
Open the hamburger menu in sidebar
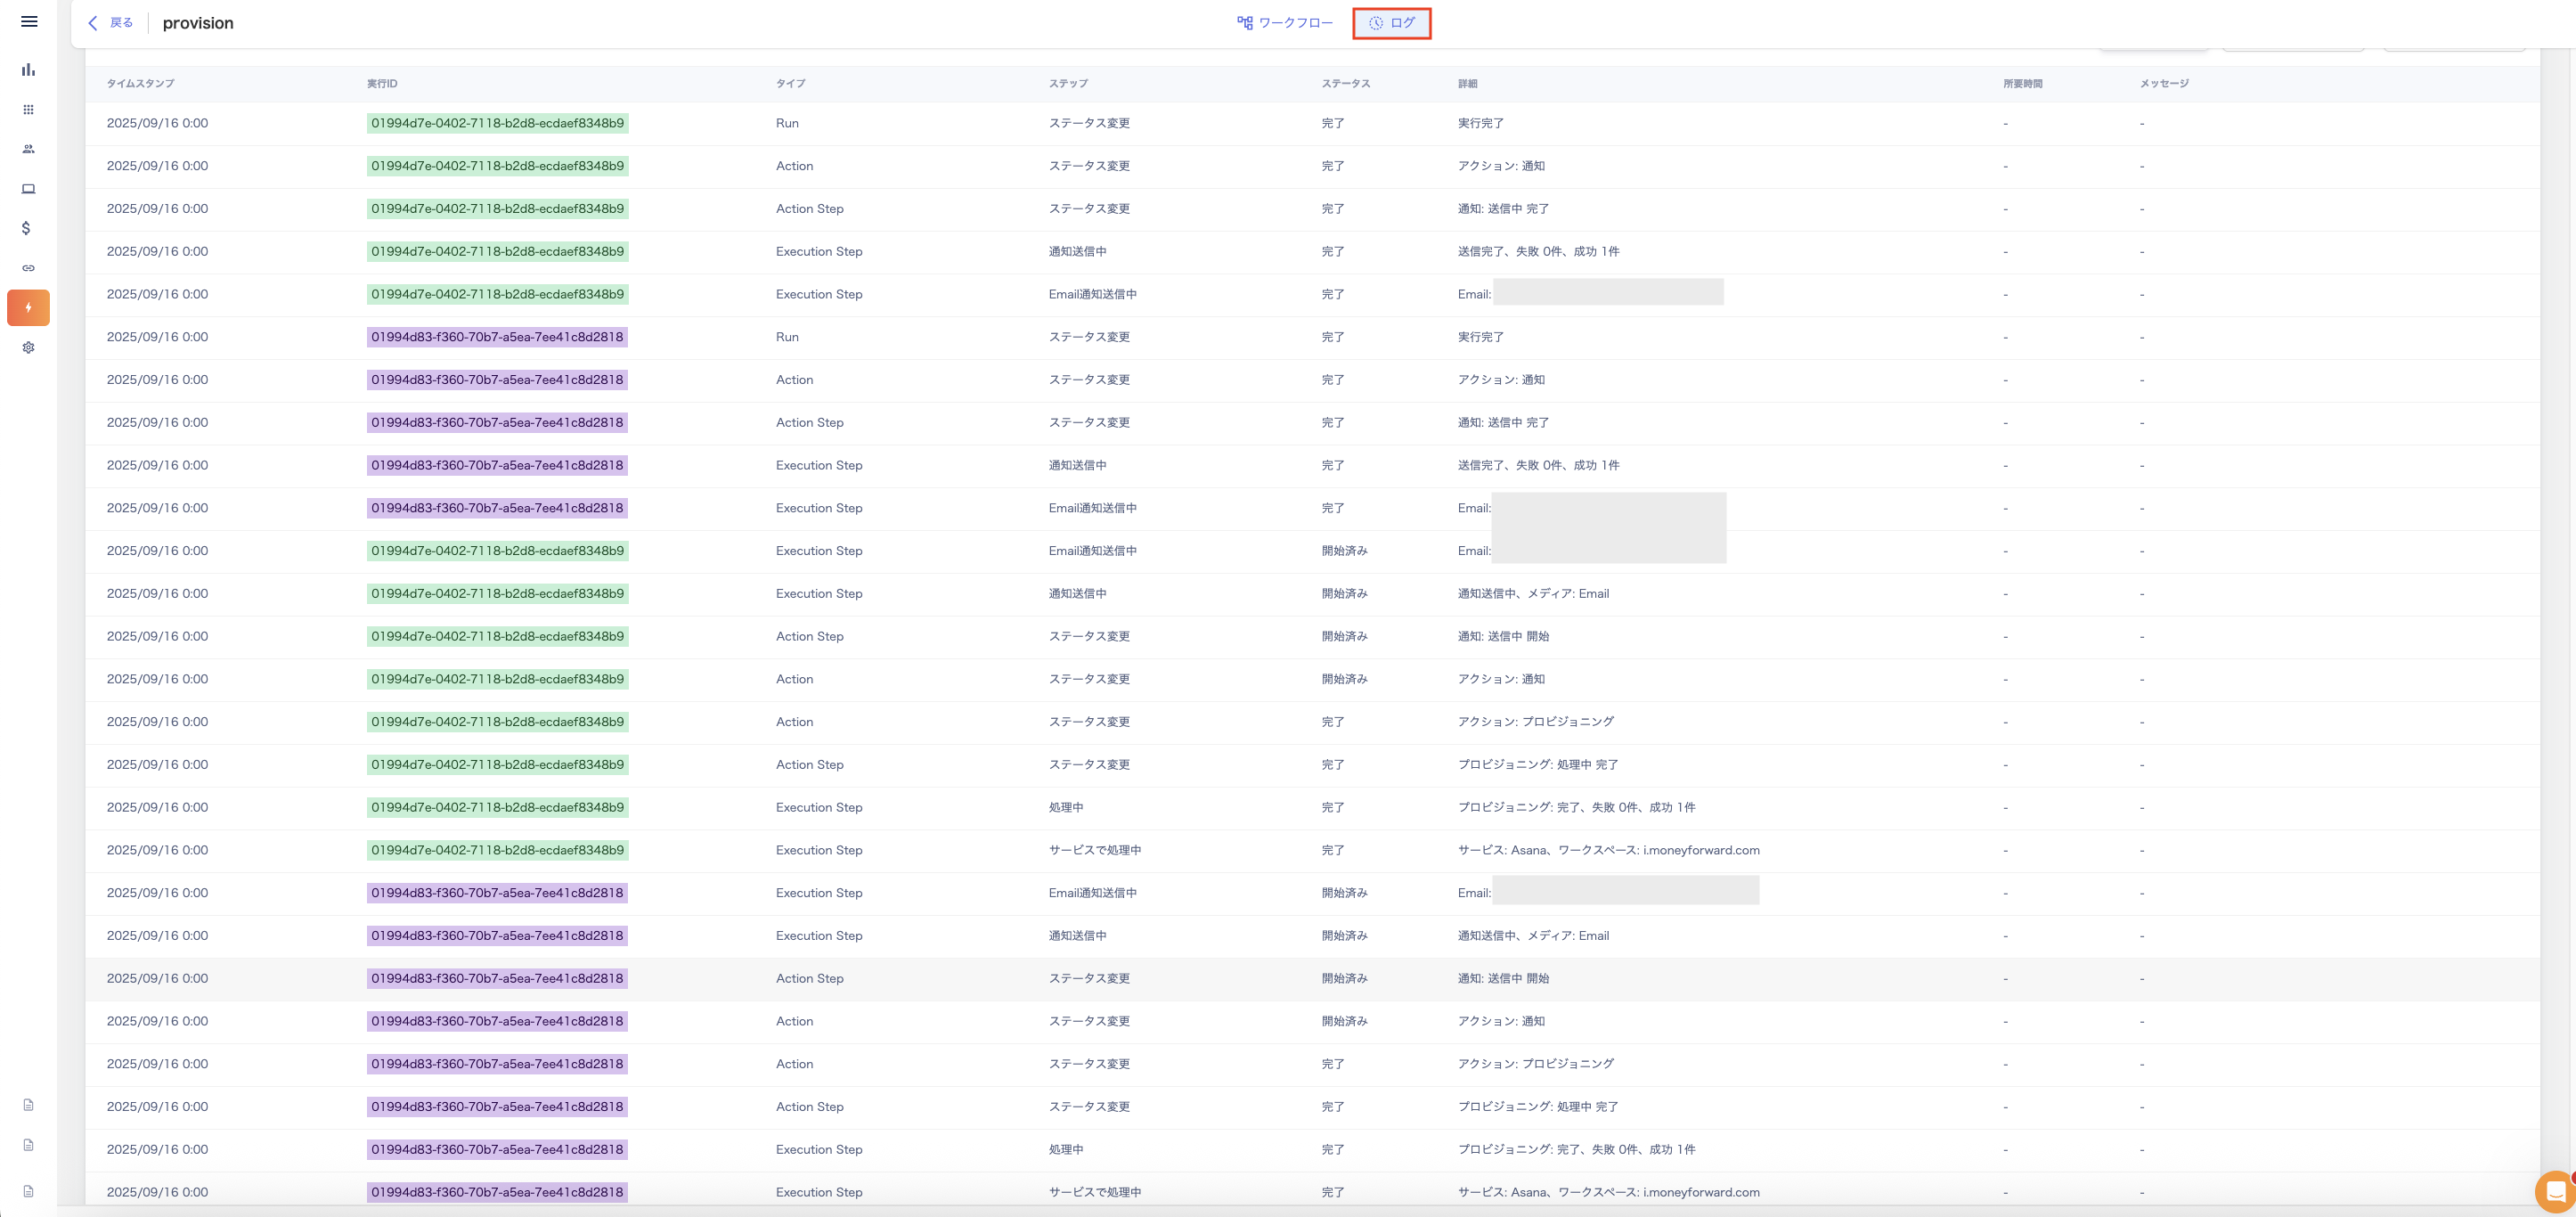coord(29,21)
